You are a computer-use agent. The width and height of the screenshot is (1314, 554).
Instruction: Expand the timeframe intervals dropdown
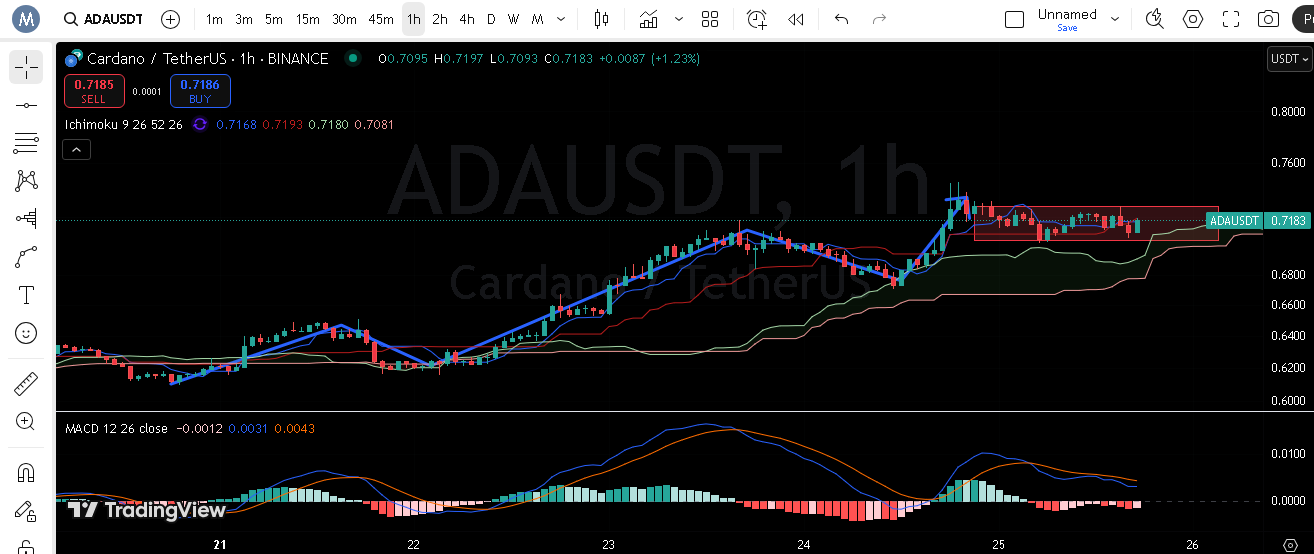coord(561,19)
